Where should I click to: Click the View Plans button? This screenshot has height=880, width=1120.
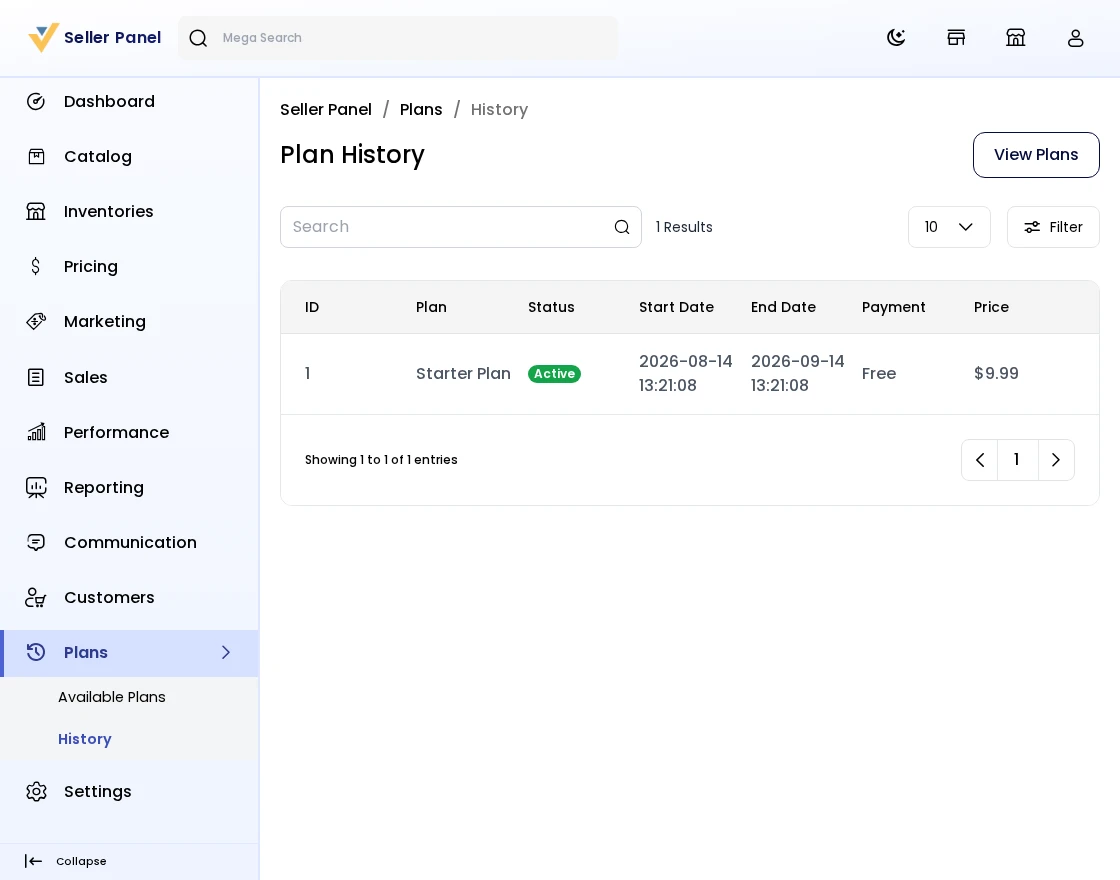click(x=1036, y=155)
